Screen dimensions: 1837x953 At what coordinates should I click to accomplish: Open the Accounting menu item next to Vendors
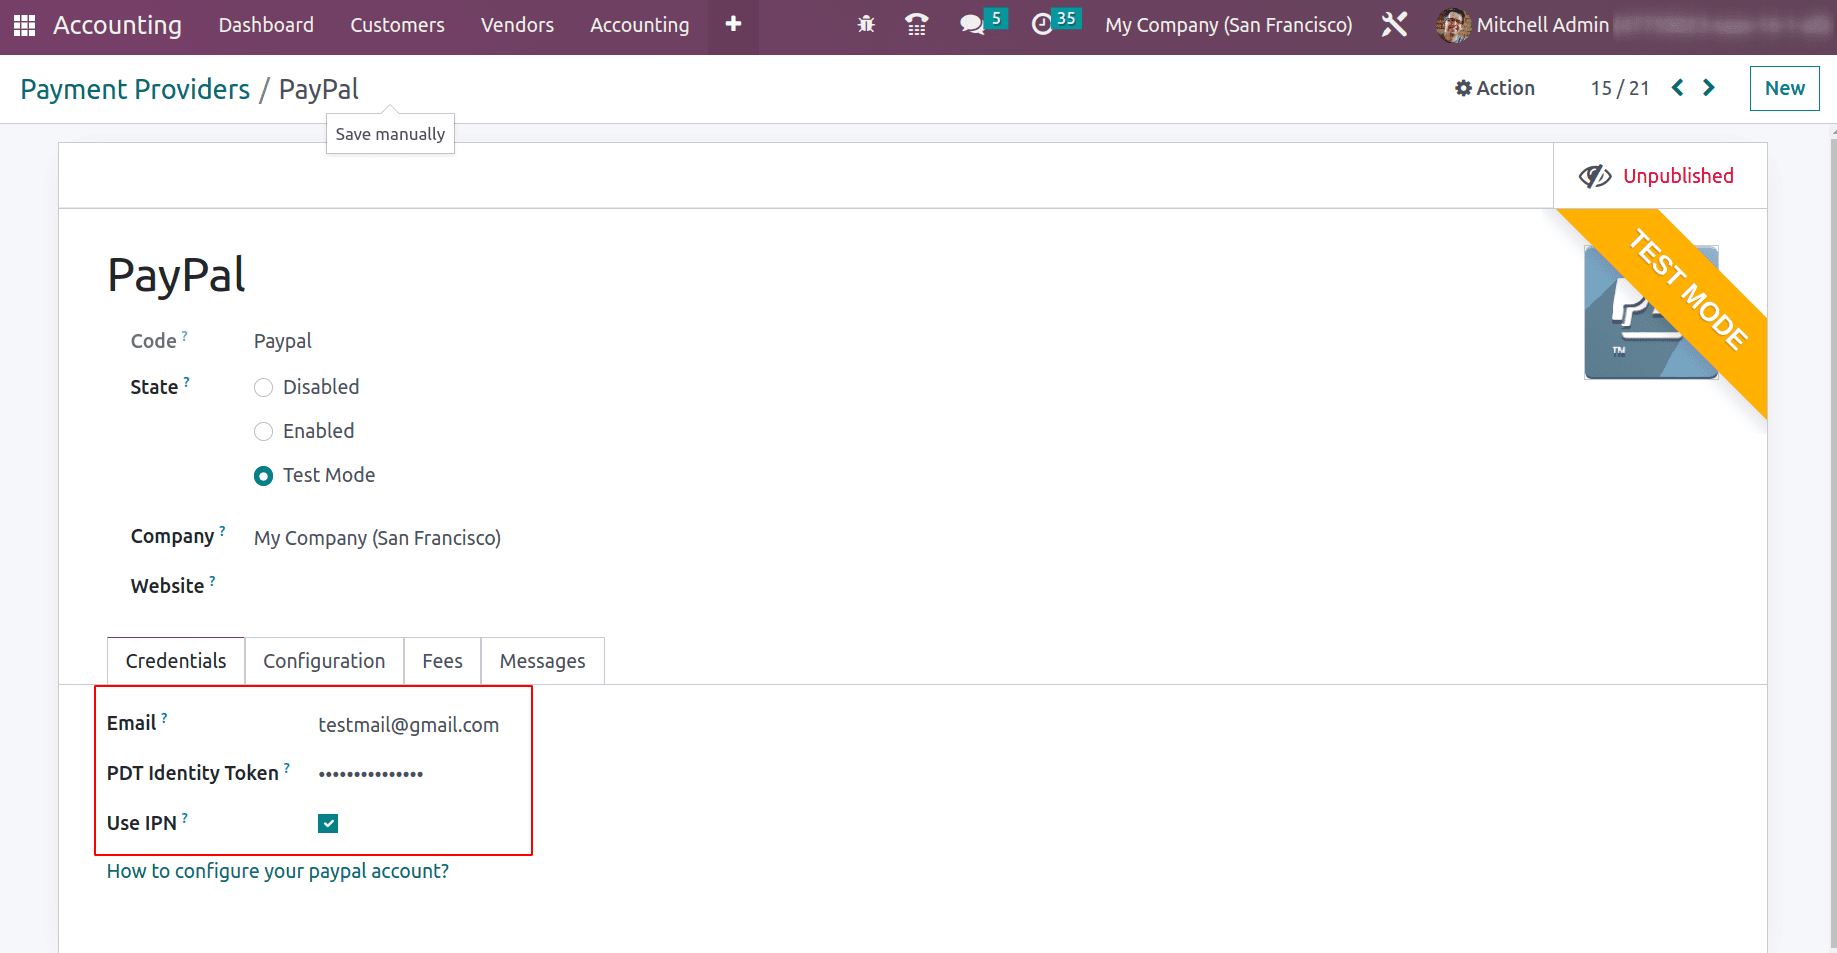[x=639, y=25]
